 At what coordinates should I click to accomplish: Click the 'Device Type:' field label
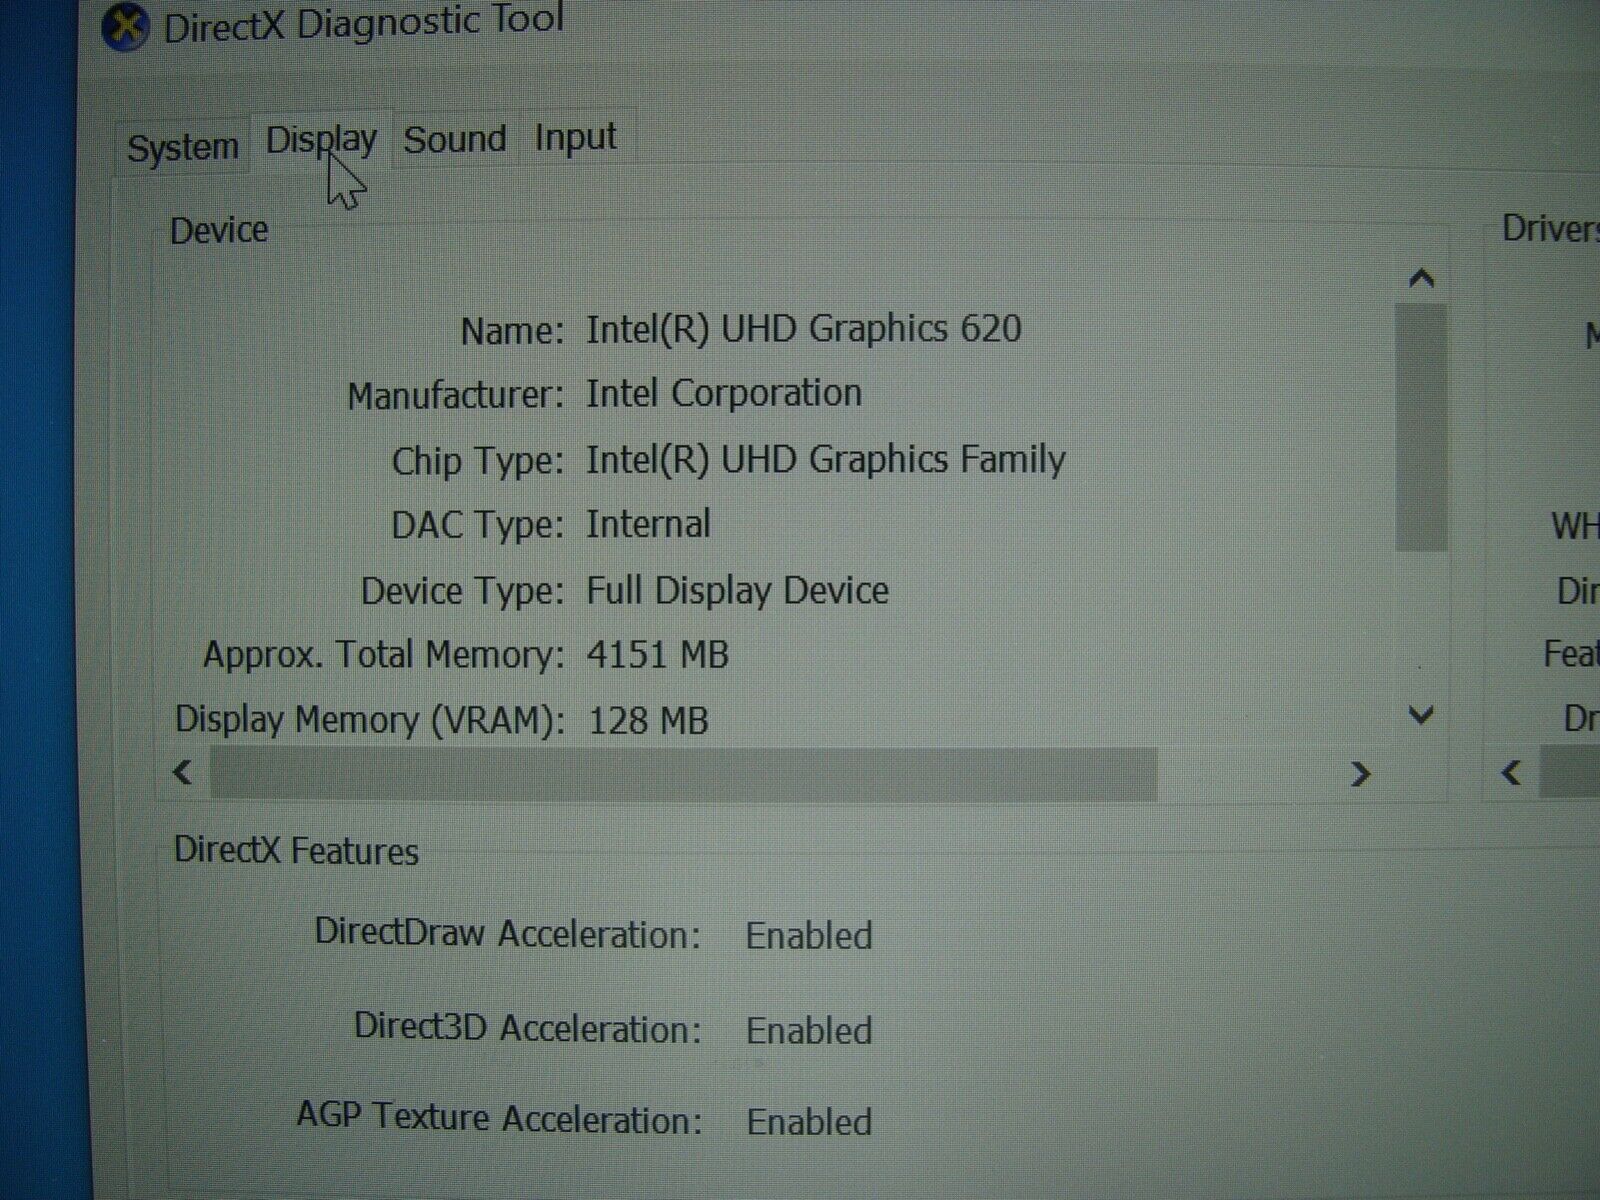coord(463,591)
